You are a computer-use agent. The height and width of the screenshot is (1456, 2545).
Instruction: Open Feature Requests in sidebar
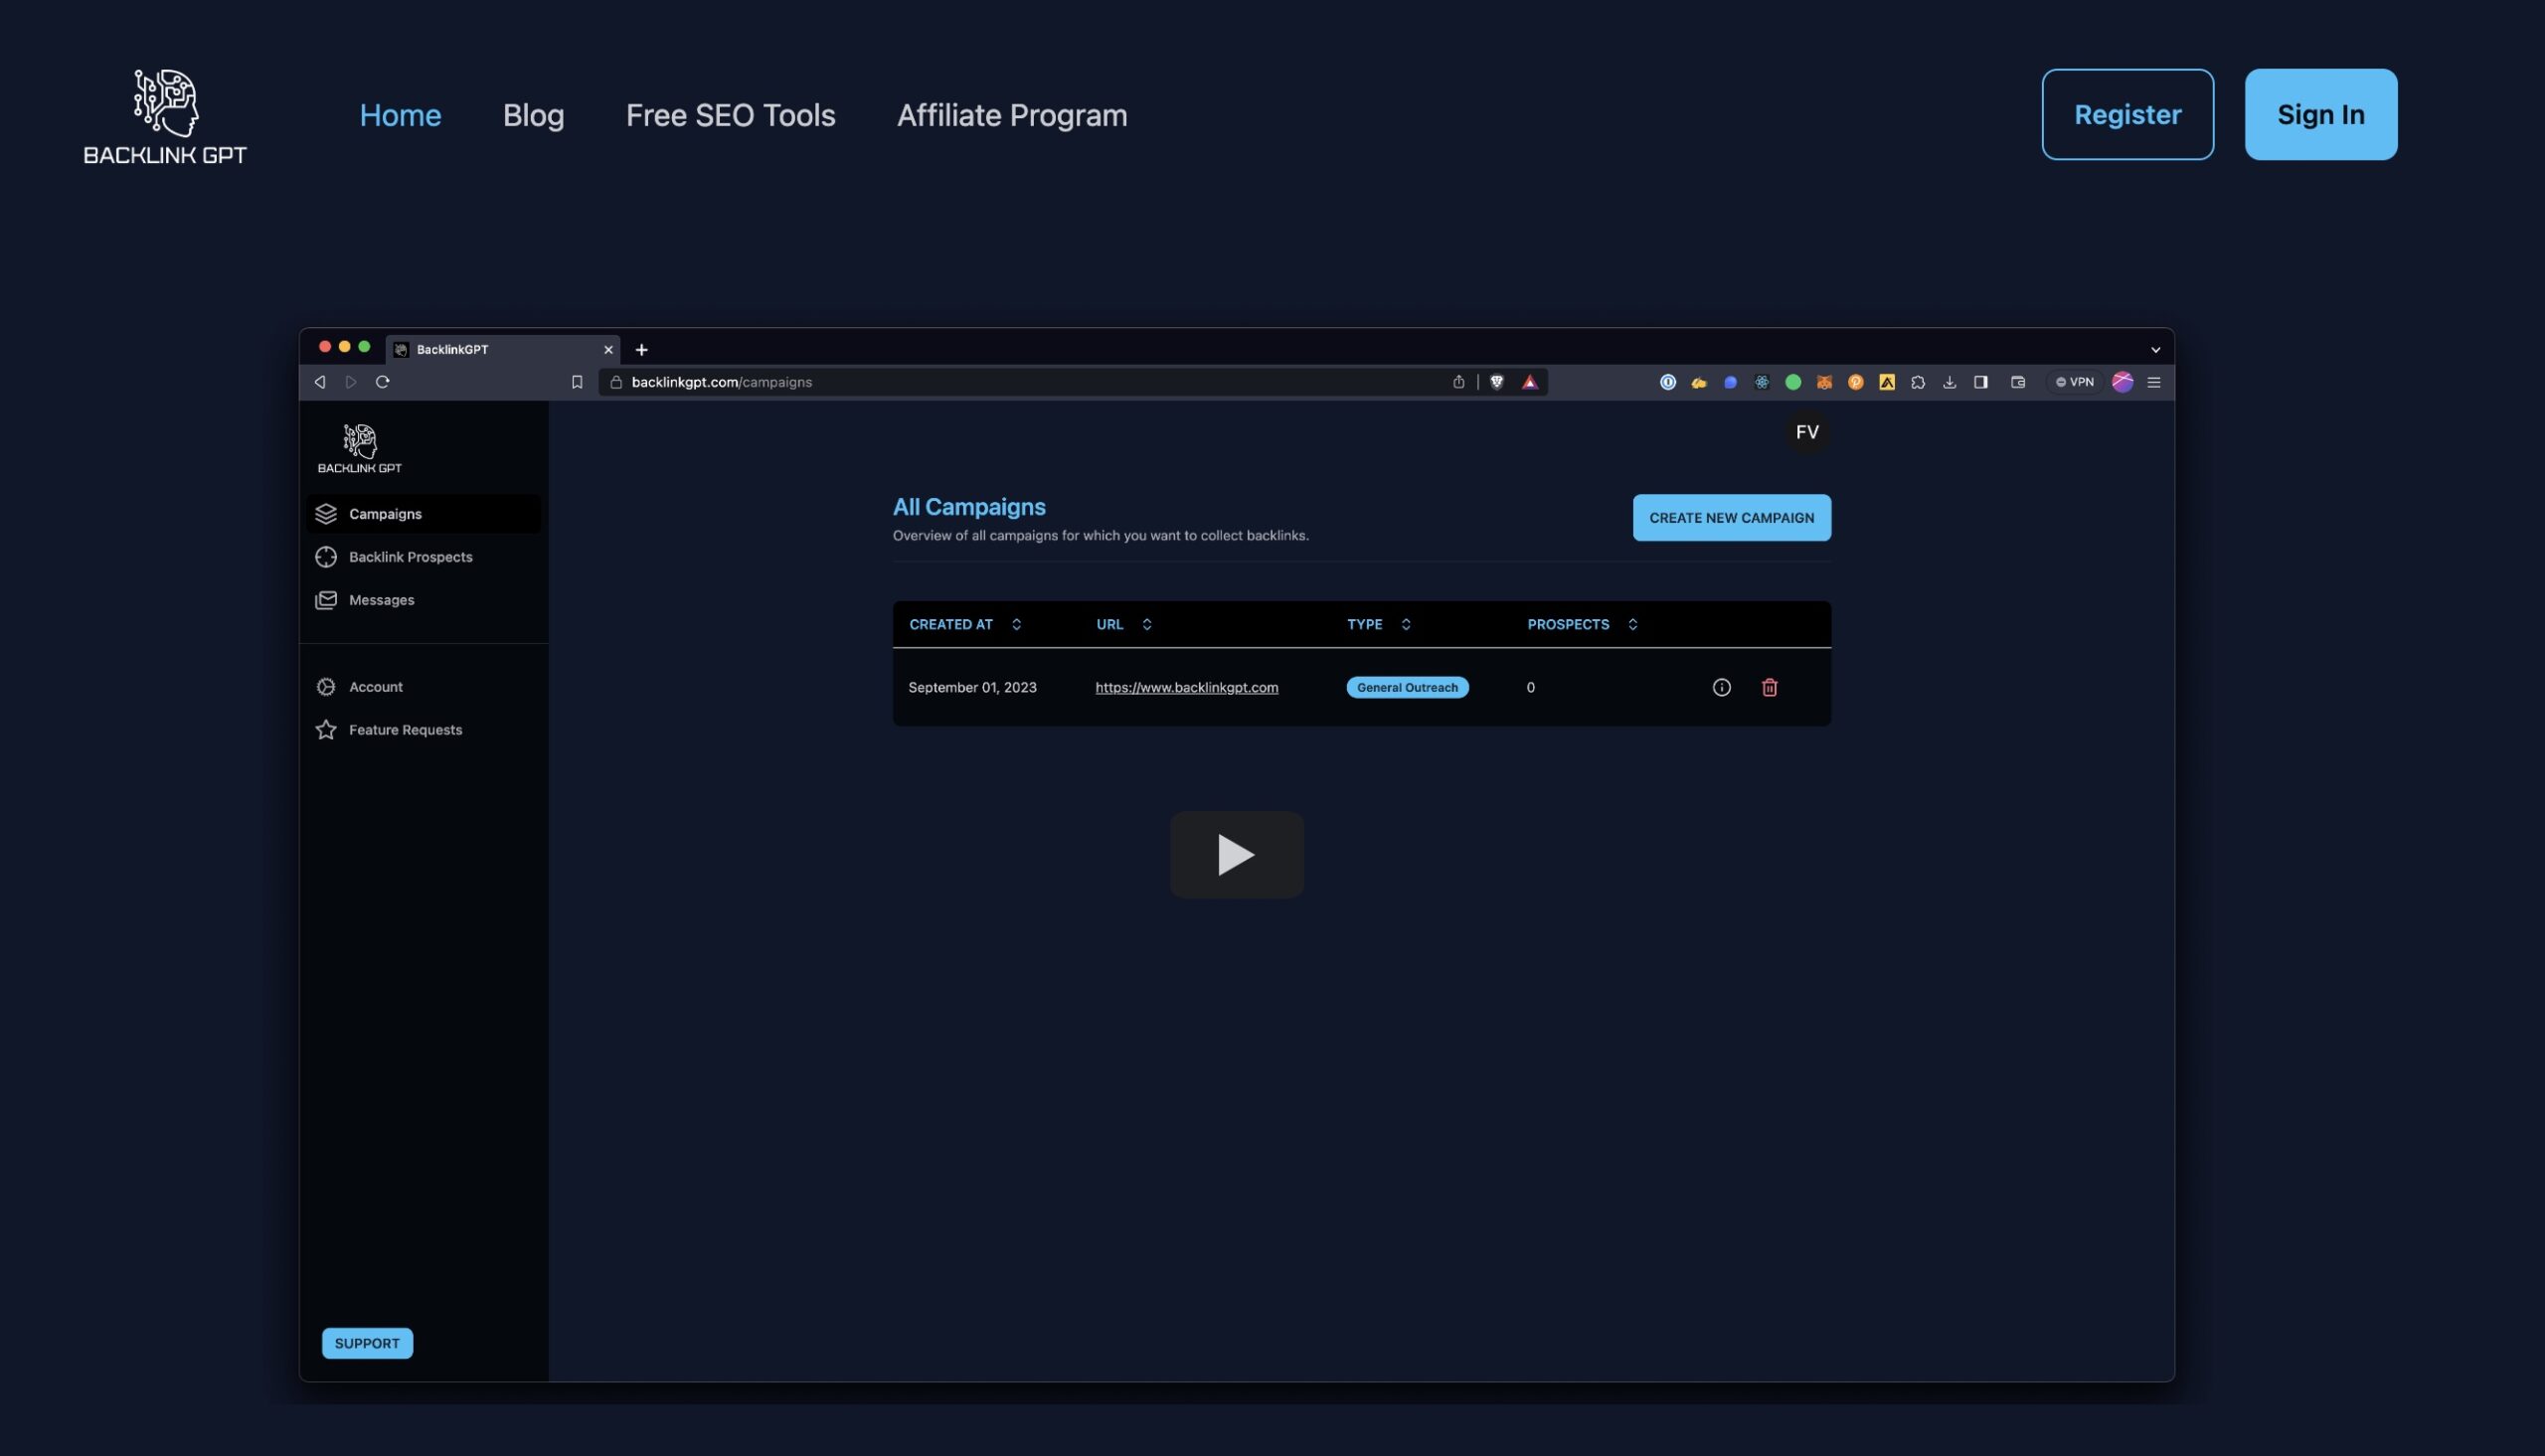[405, 730]
